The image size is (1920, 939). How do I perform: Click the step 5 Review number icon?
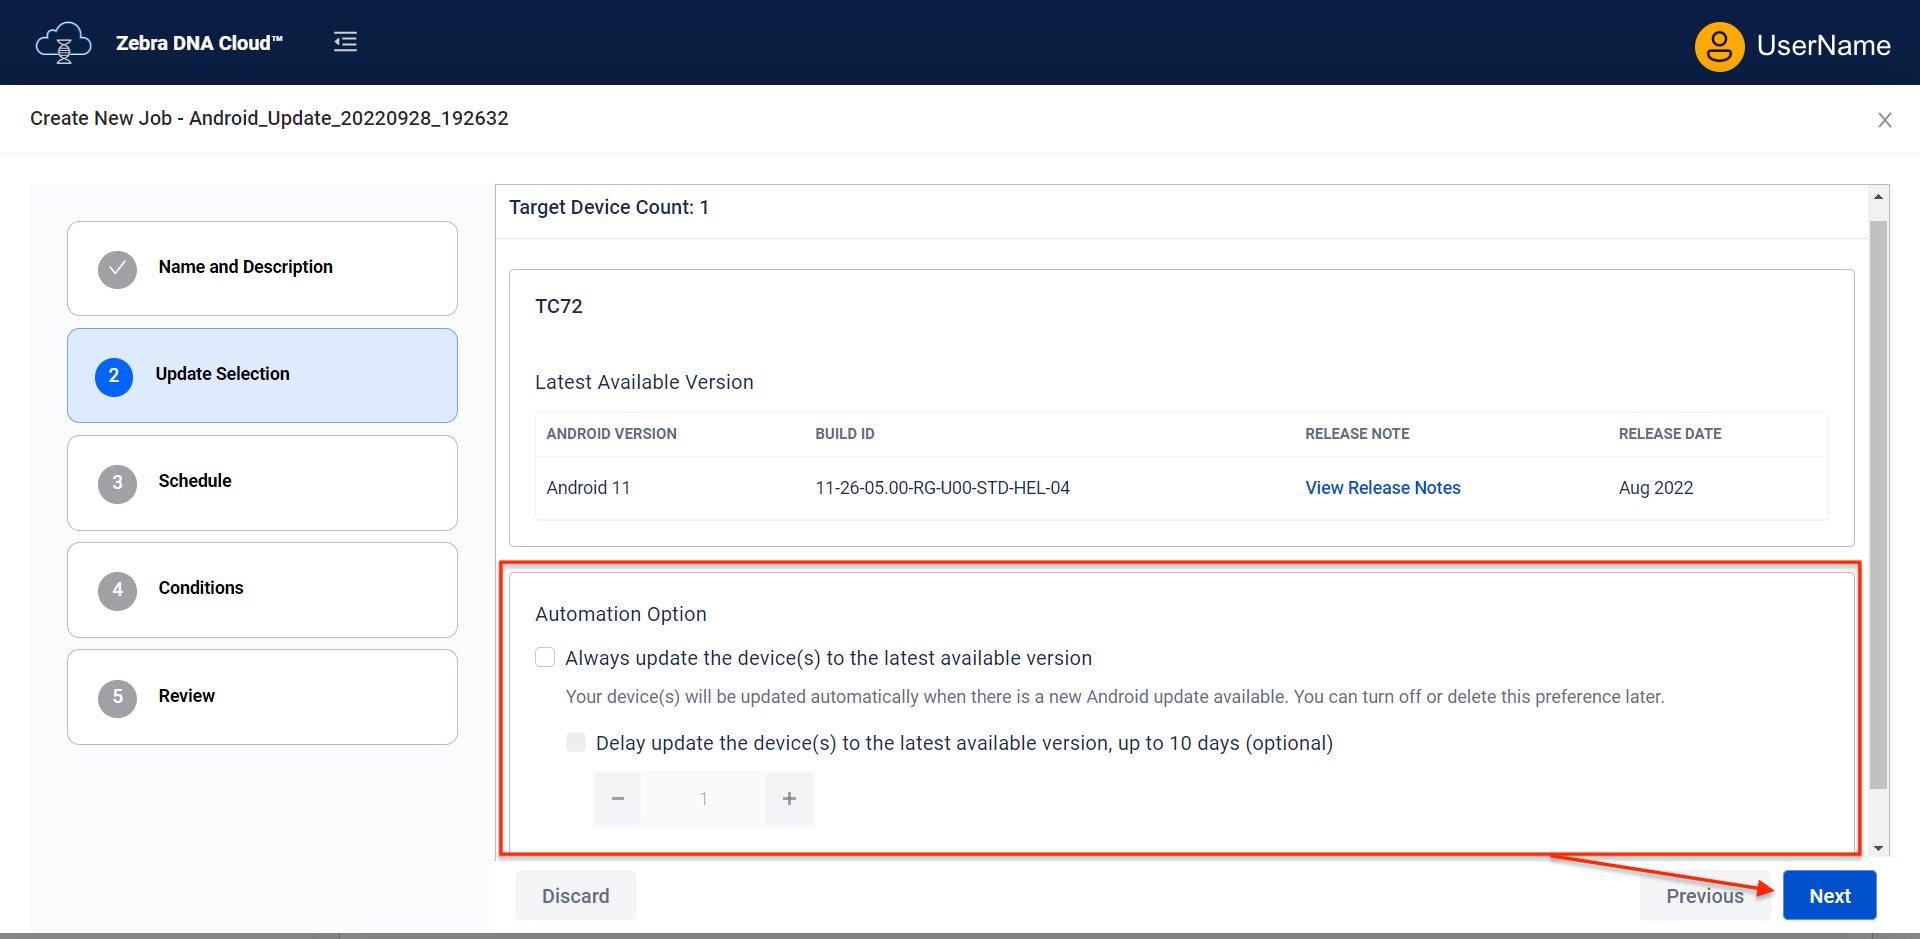click(x=117, y=697)
